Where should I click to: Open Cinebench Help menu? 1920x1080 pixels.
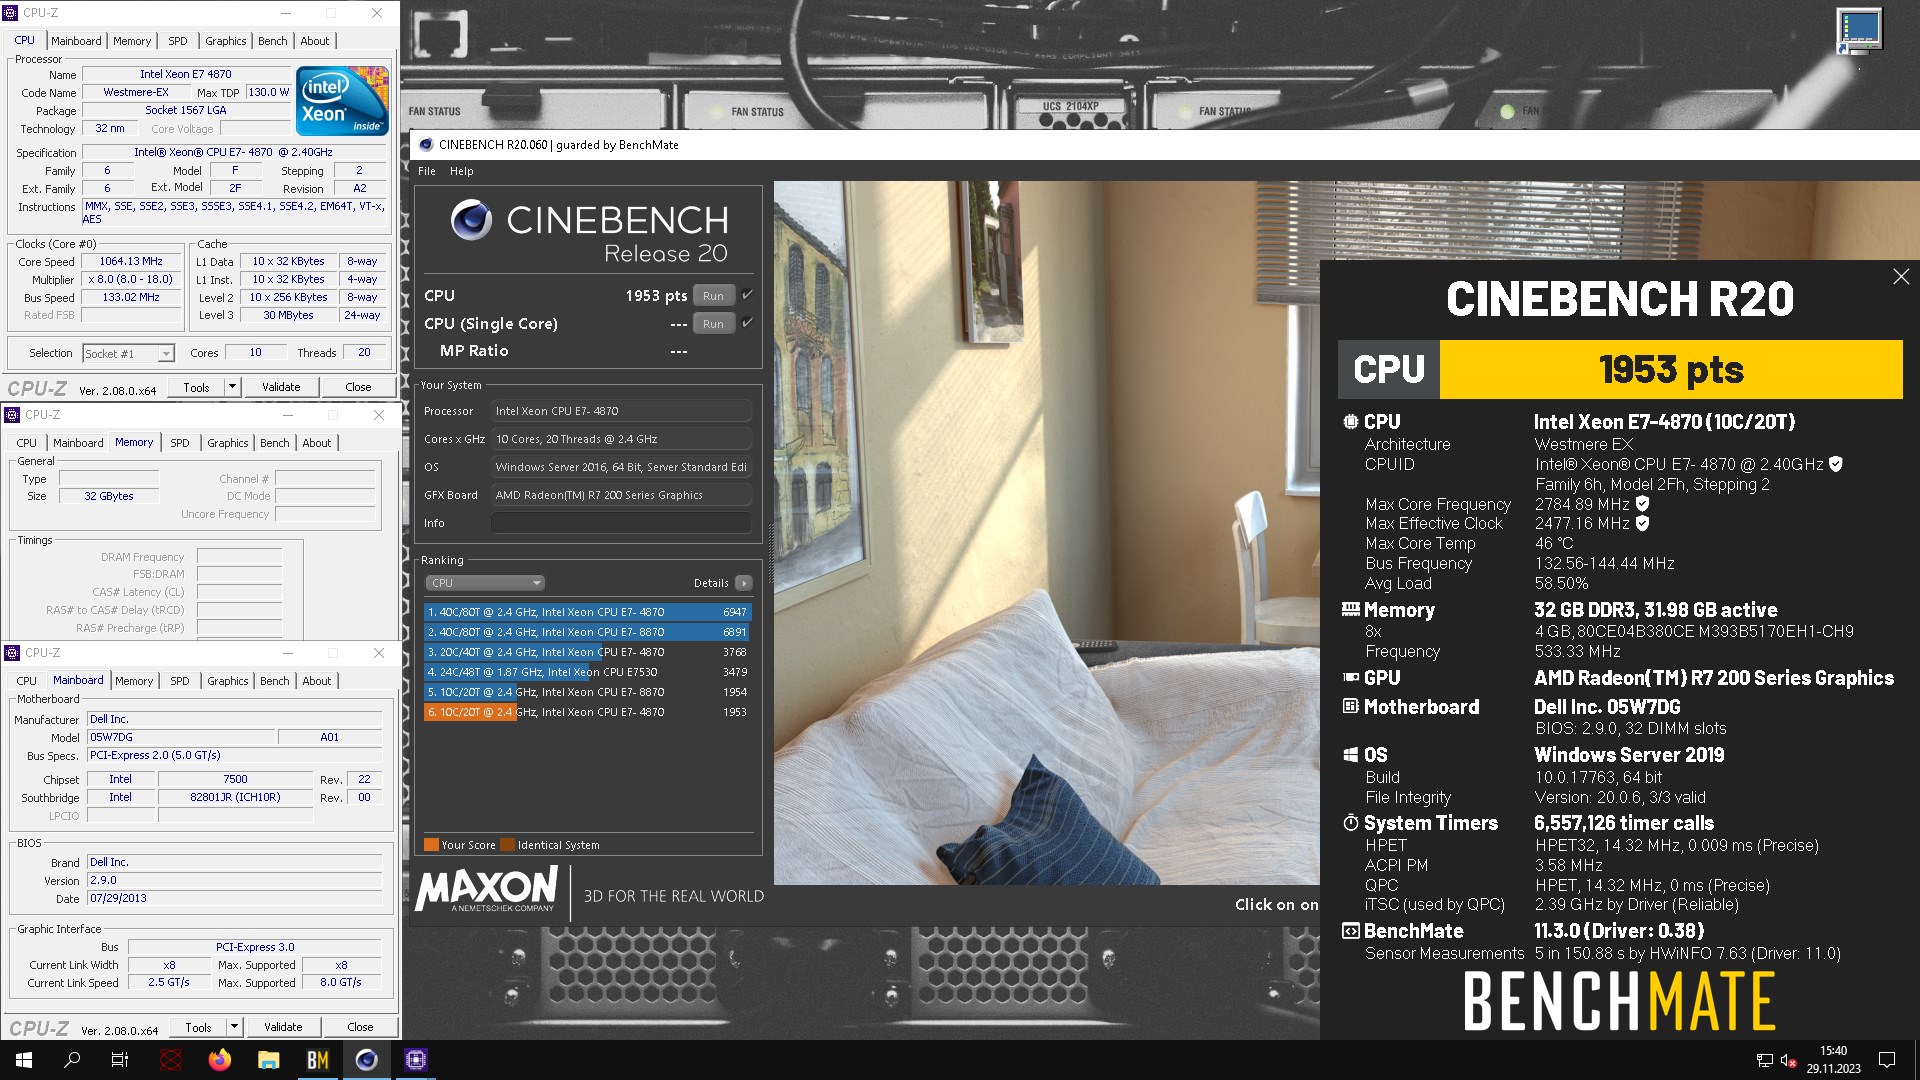click(x=461, y=171)
